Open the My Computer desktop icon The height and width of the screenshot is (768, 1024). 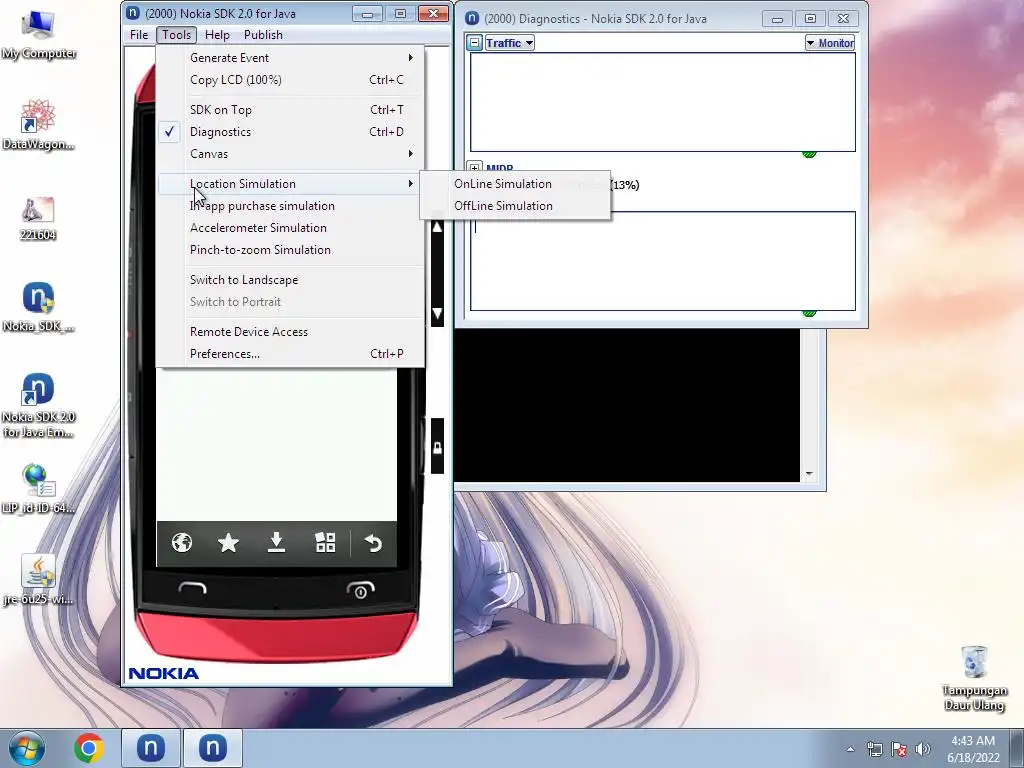(38, 36)
